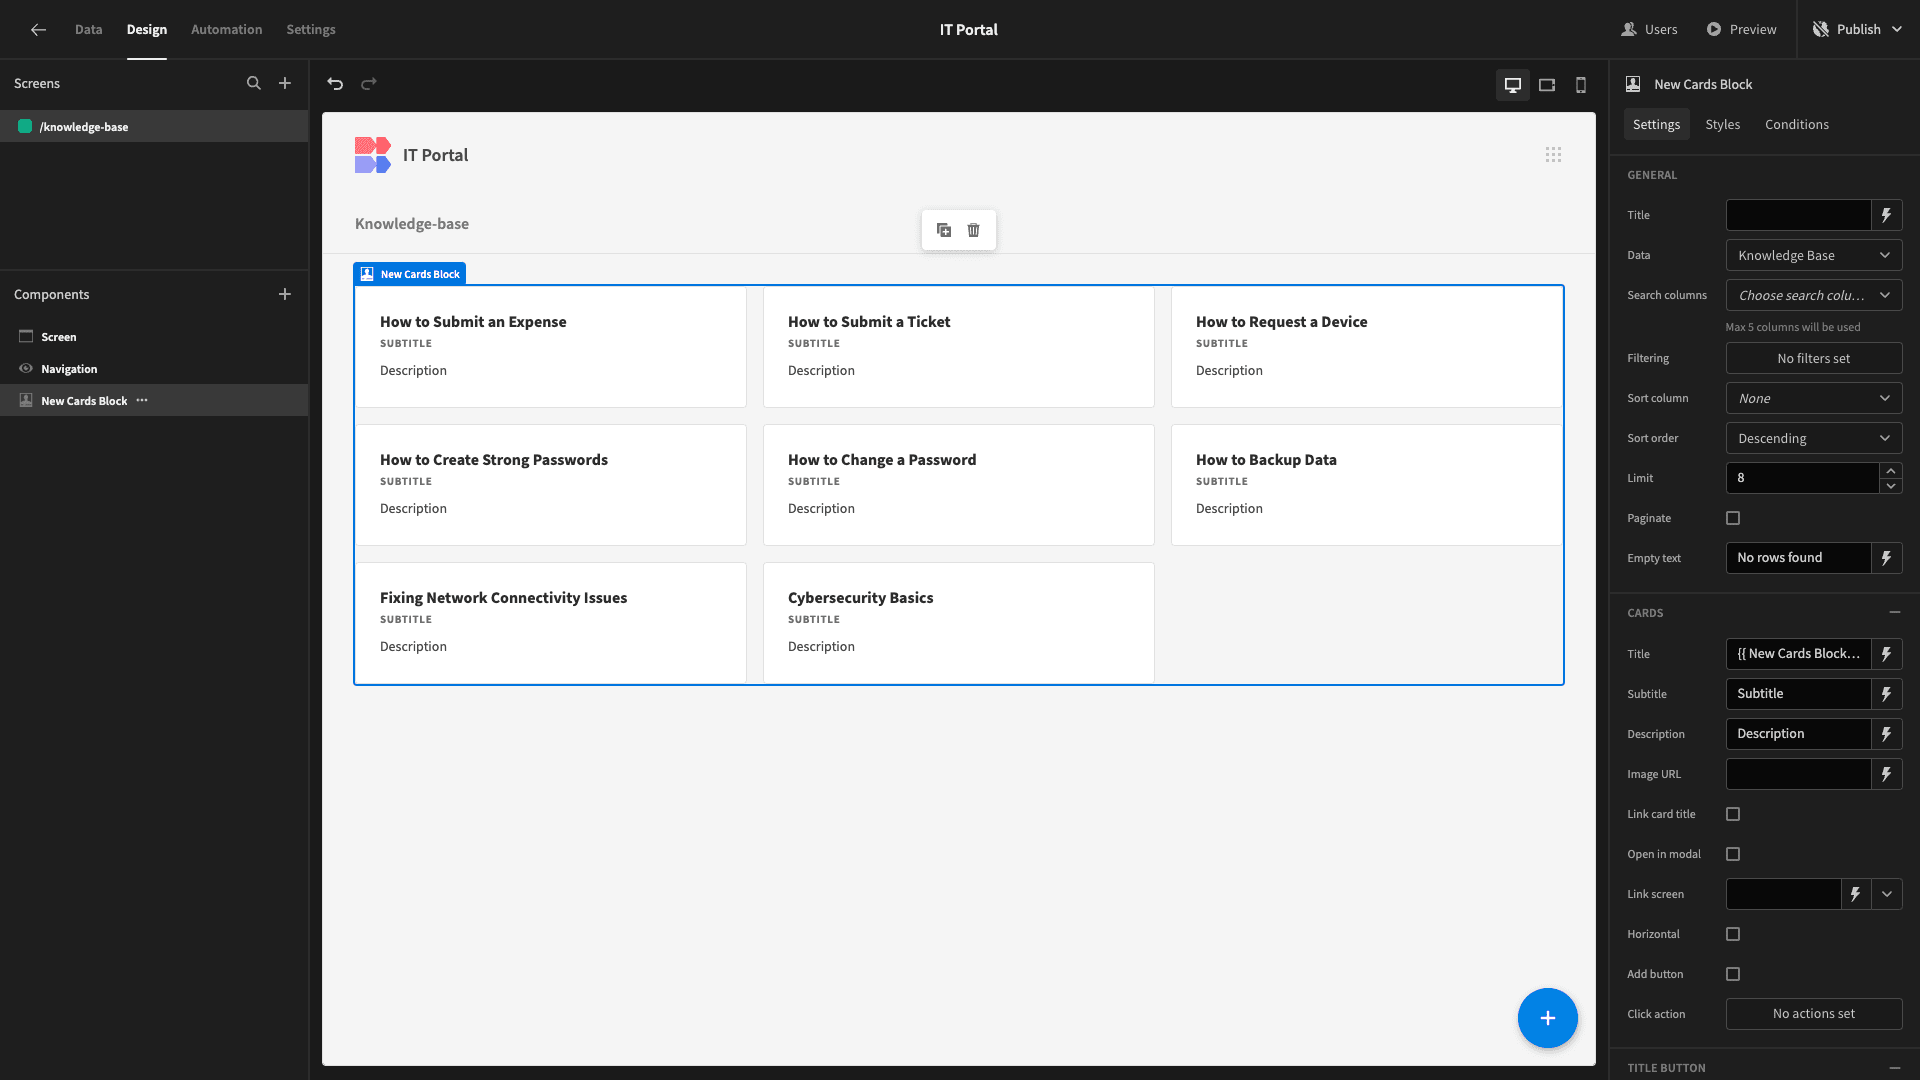Open bindings for General Title field
This screenshot has height=1080, width=1920.
point(1887,215)
